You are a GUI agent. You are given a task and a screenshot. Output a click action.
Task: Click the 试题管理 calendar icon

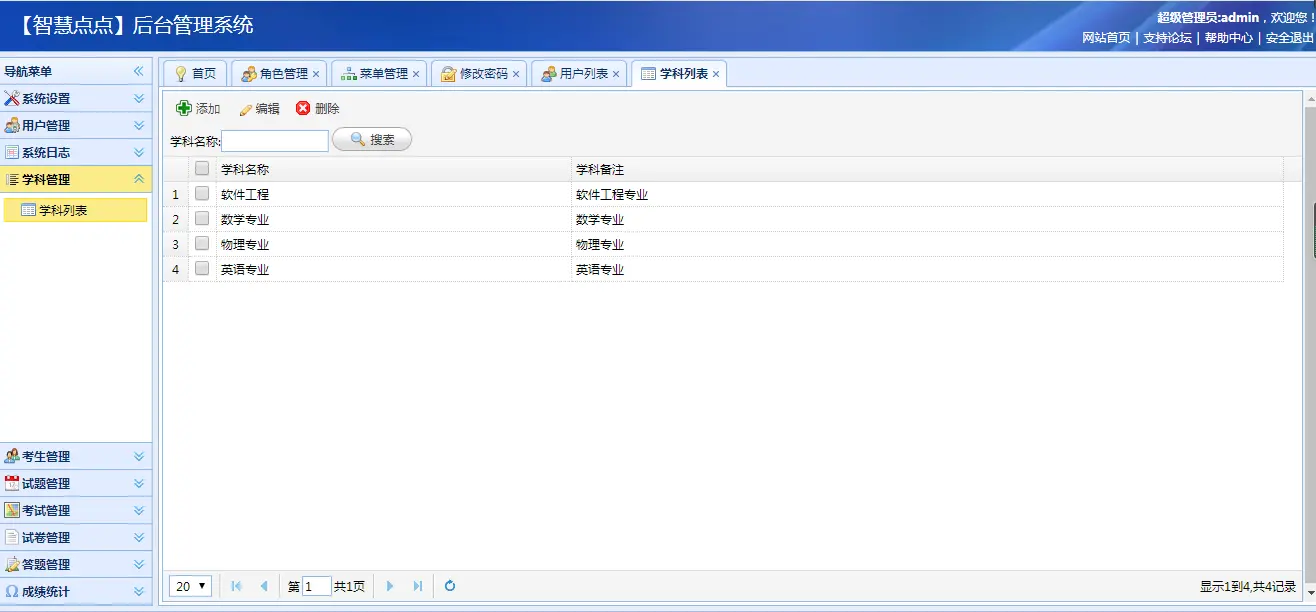(x=12, y=484)
